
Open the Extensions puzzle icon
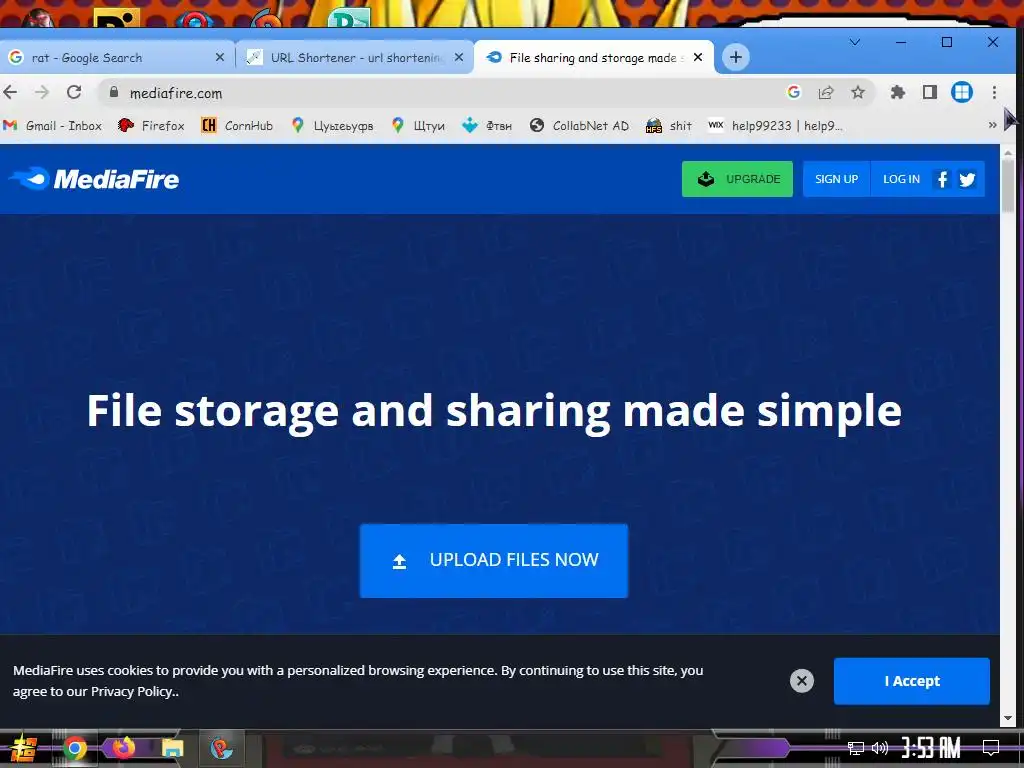click(898, 93)
